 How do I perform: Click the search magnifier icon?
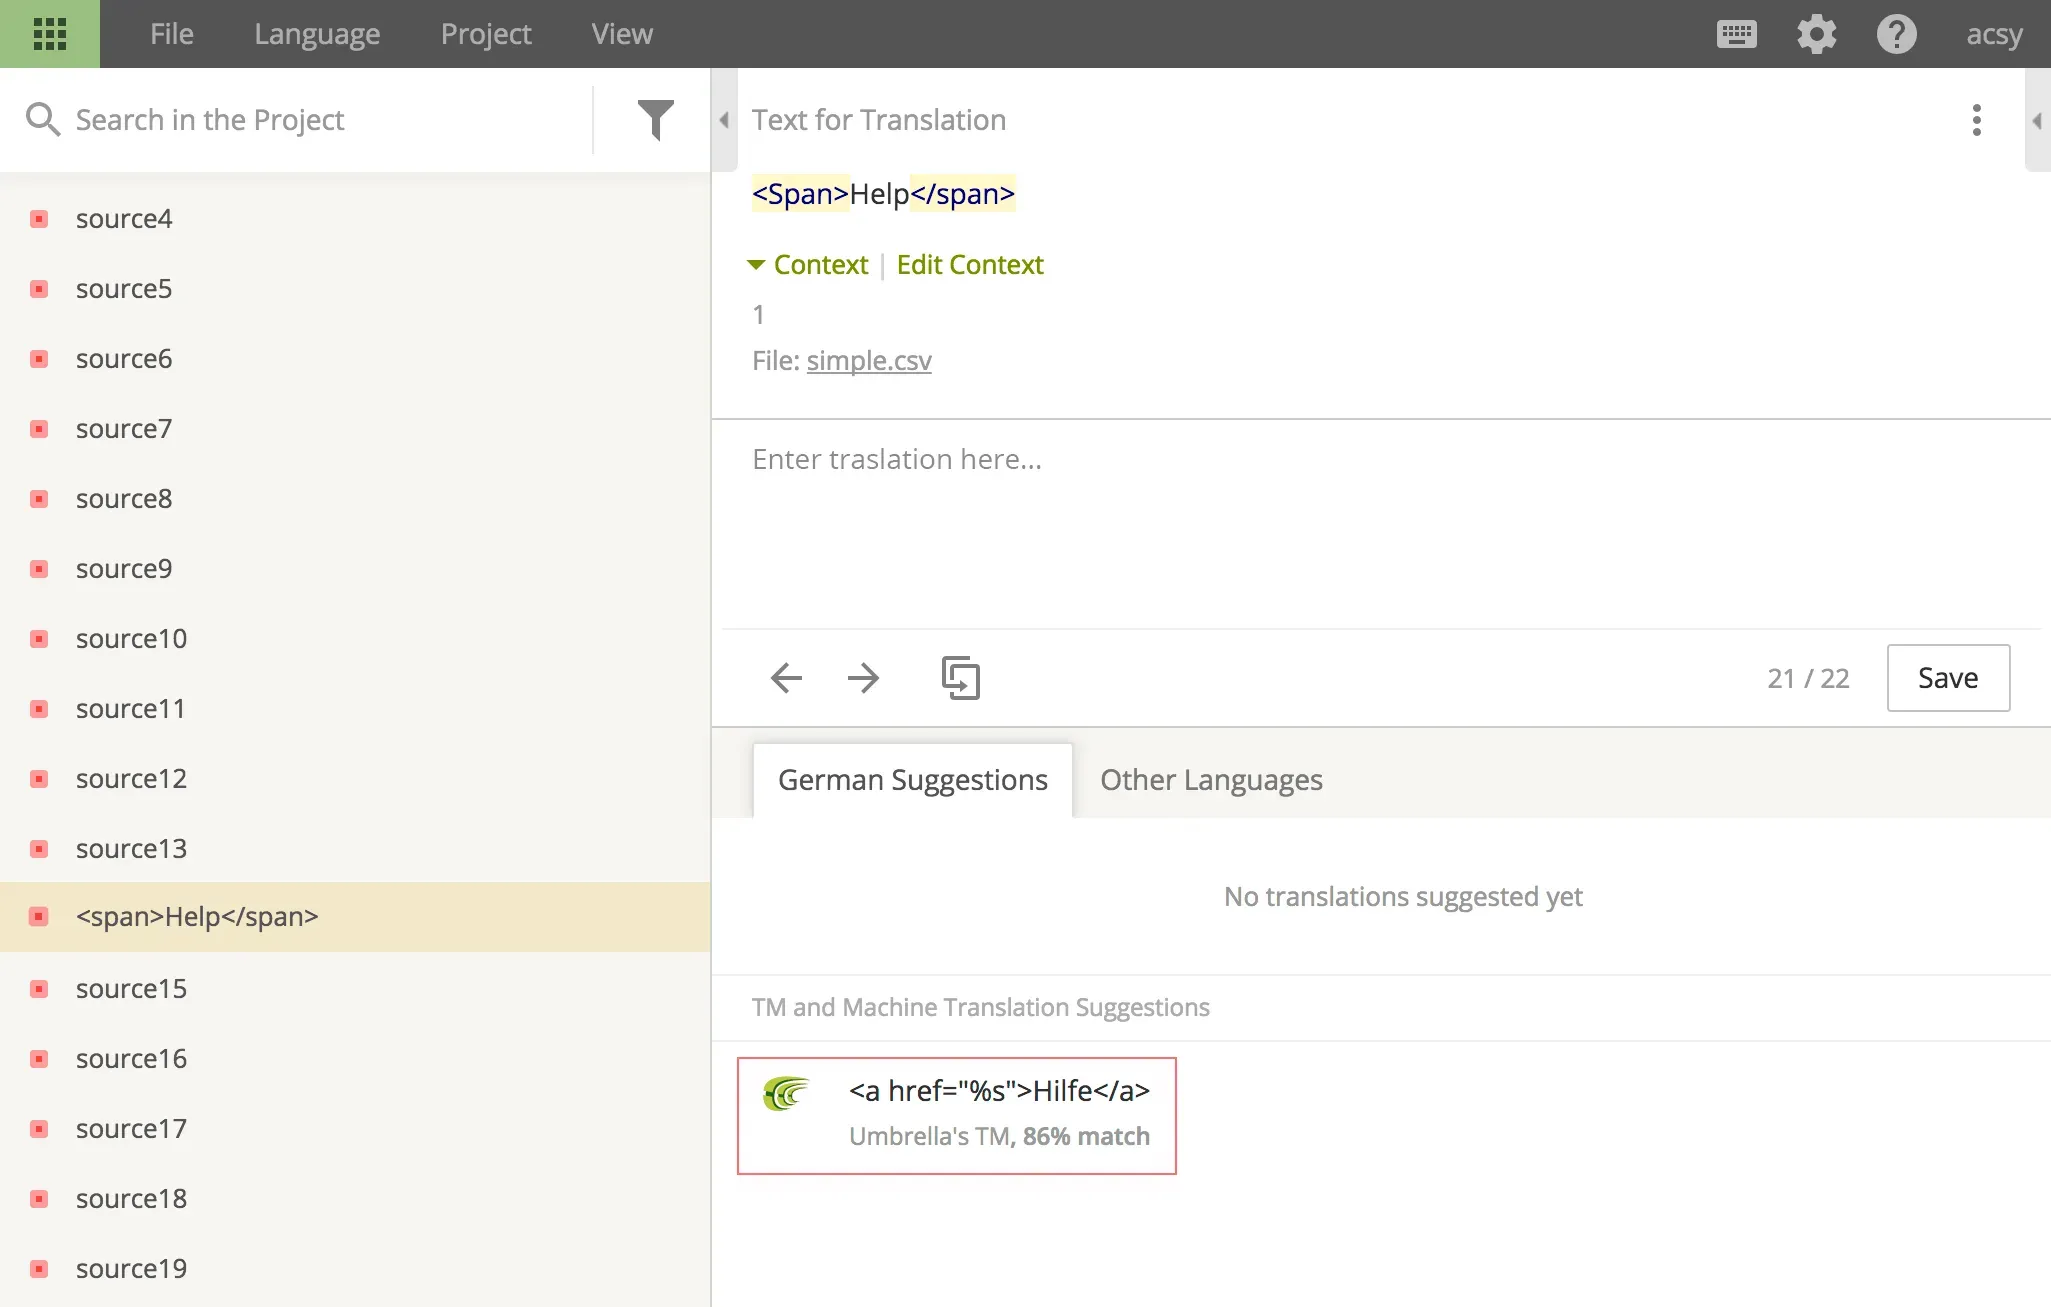tap(43, 120)
